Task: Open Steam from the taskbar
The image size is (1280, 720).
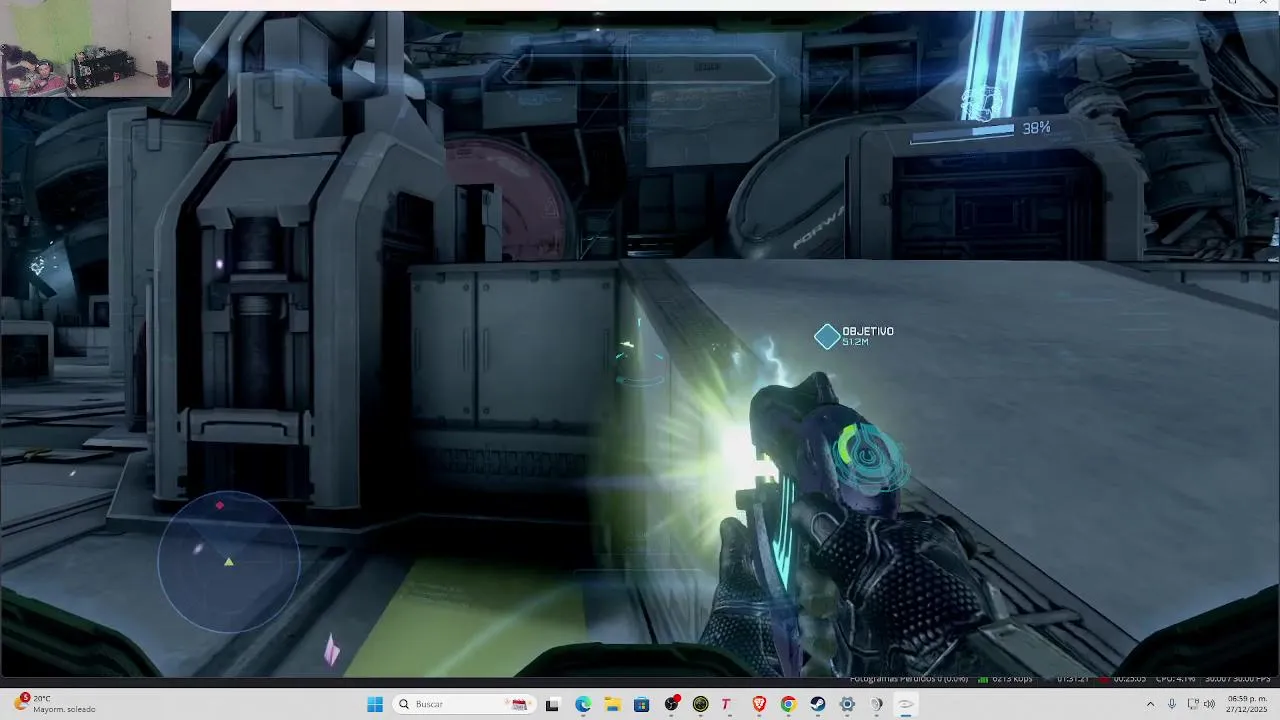Action: [817, 704]
